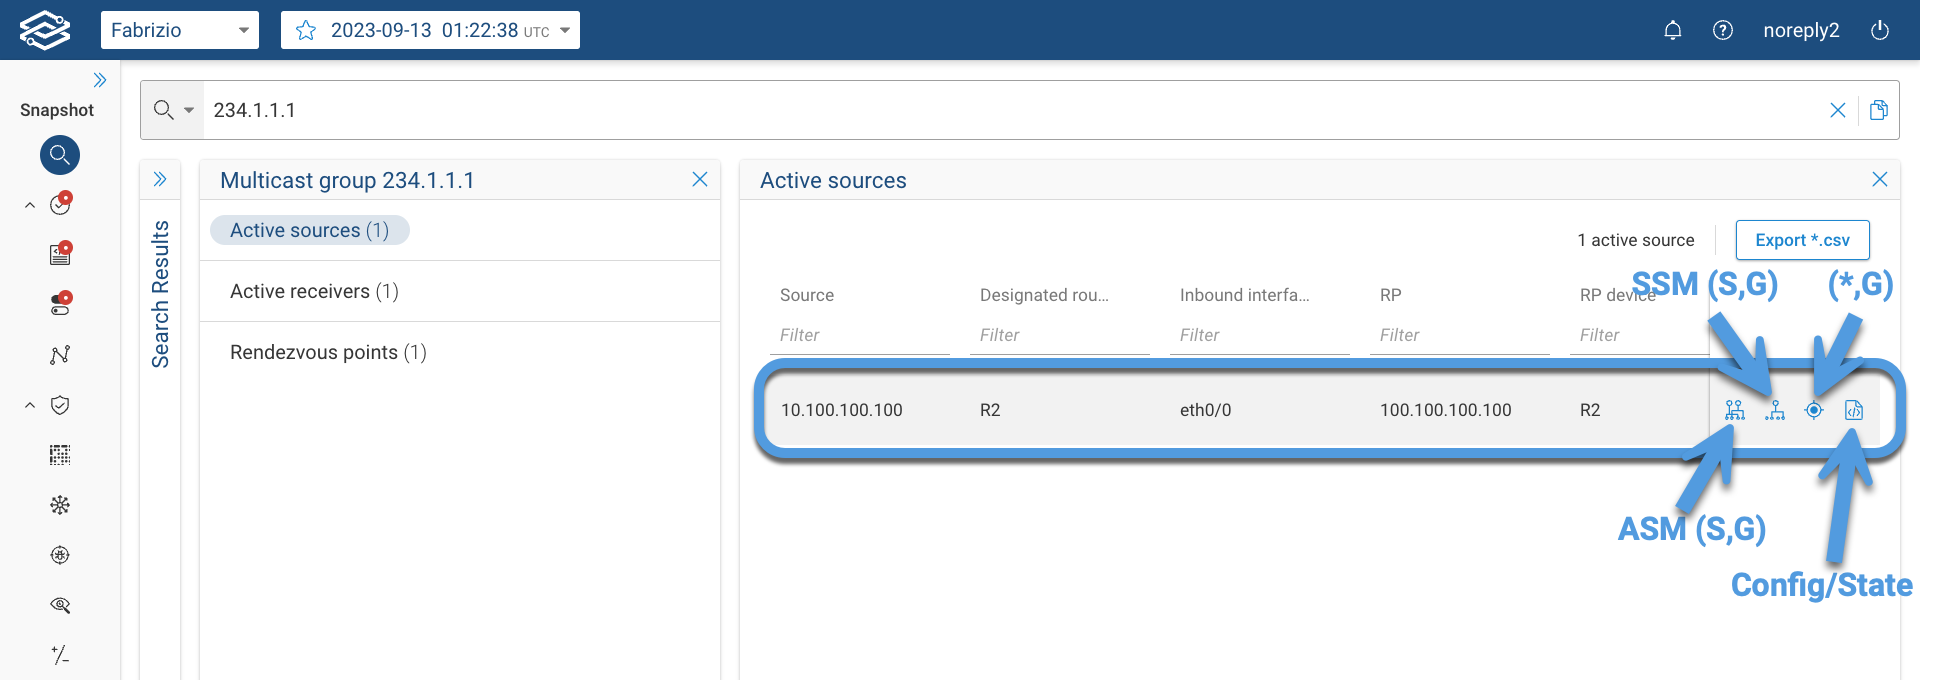Open the eye with magnifier icon
Screen dimensions: 1934x680
click(60, 605)
